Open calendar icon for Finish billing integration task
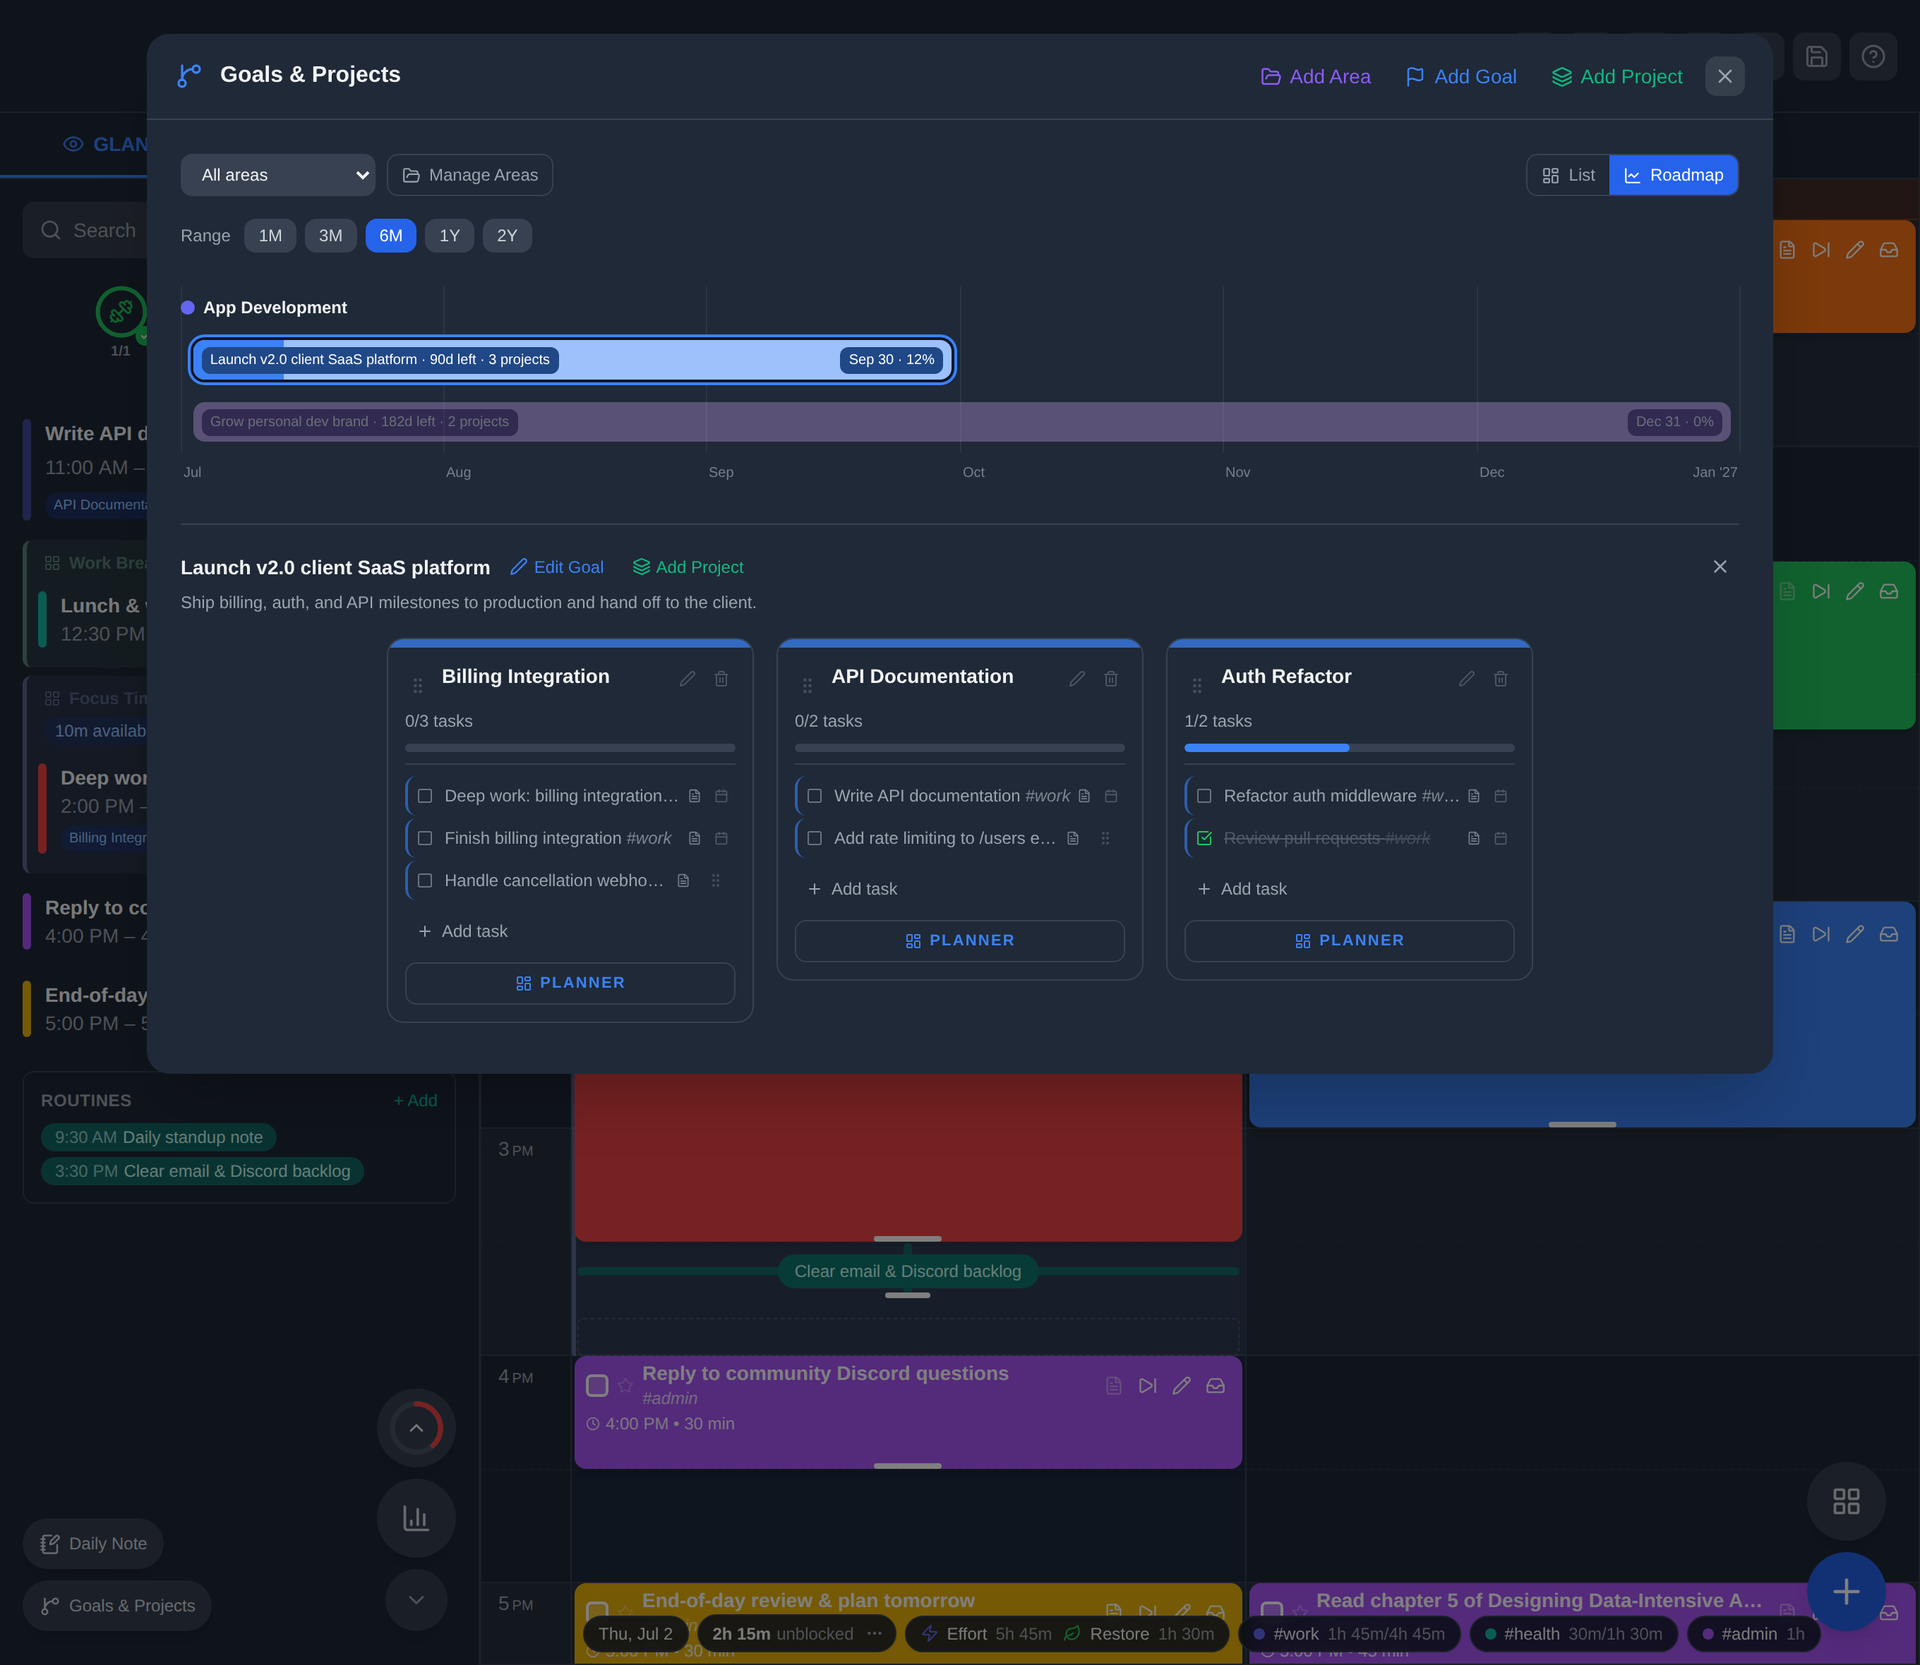The image size is (1920, 1665). [x=721, y=838]
